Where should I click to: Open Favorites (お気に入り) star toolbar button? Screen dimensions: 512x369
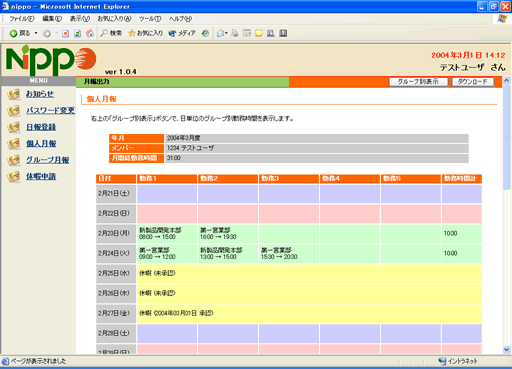pos(146,33)
